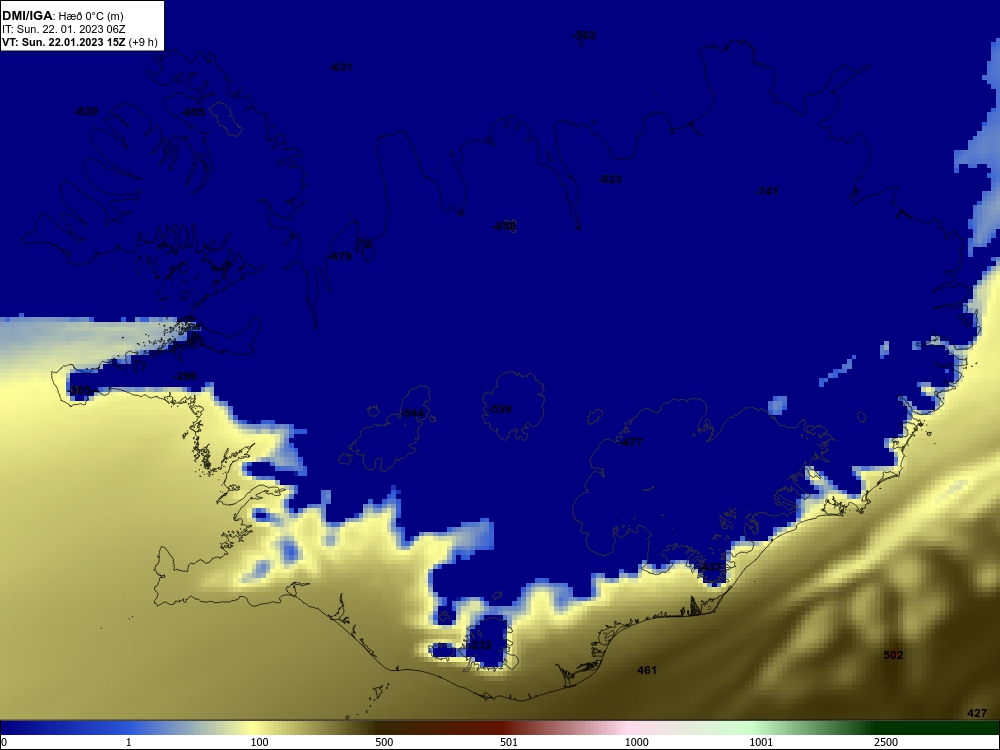Click the 'VT: Sun. 22.01.2023 15Z (+9 h)' line

point(80,42)
